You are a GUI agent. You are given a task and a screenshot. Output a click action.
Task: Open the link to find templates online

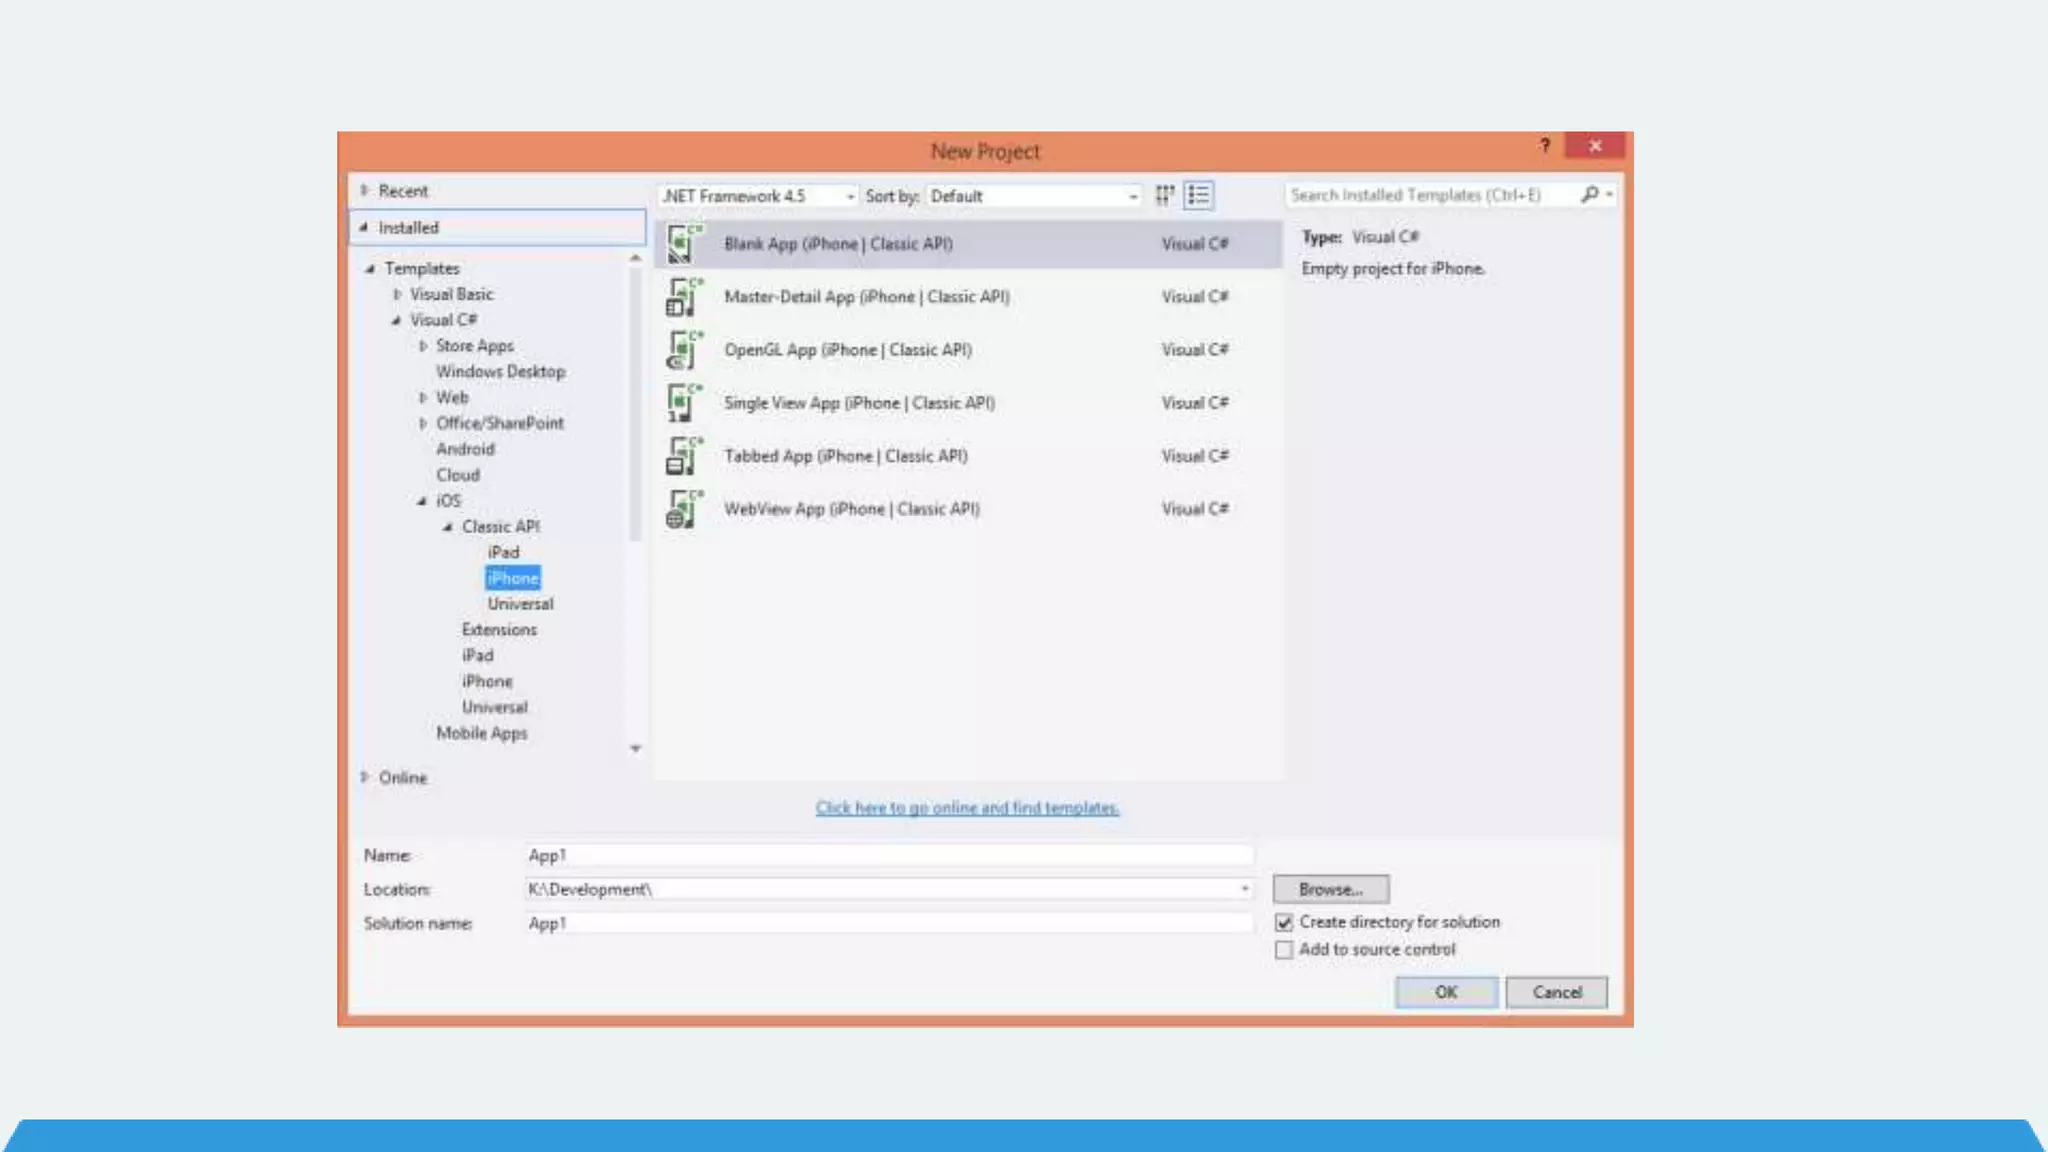tap(966, 808)
